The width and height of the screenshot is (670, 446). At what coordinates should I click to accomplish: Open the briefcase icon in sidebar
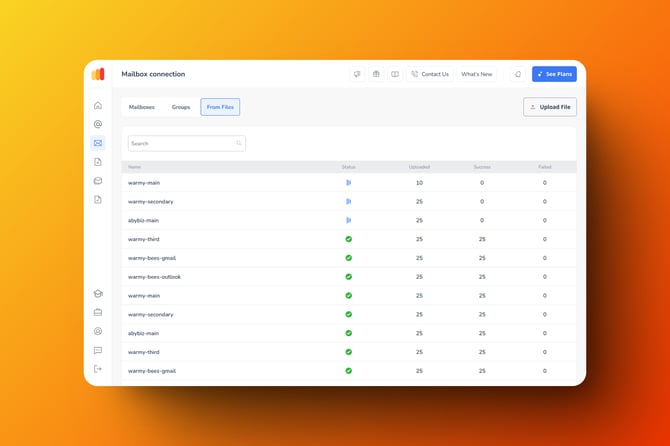point(98,313)
